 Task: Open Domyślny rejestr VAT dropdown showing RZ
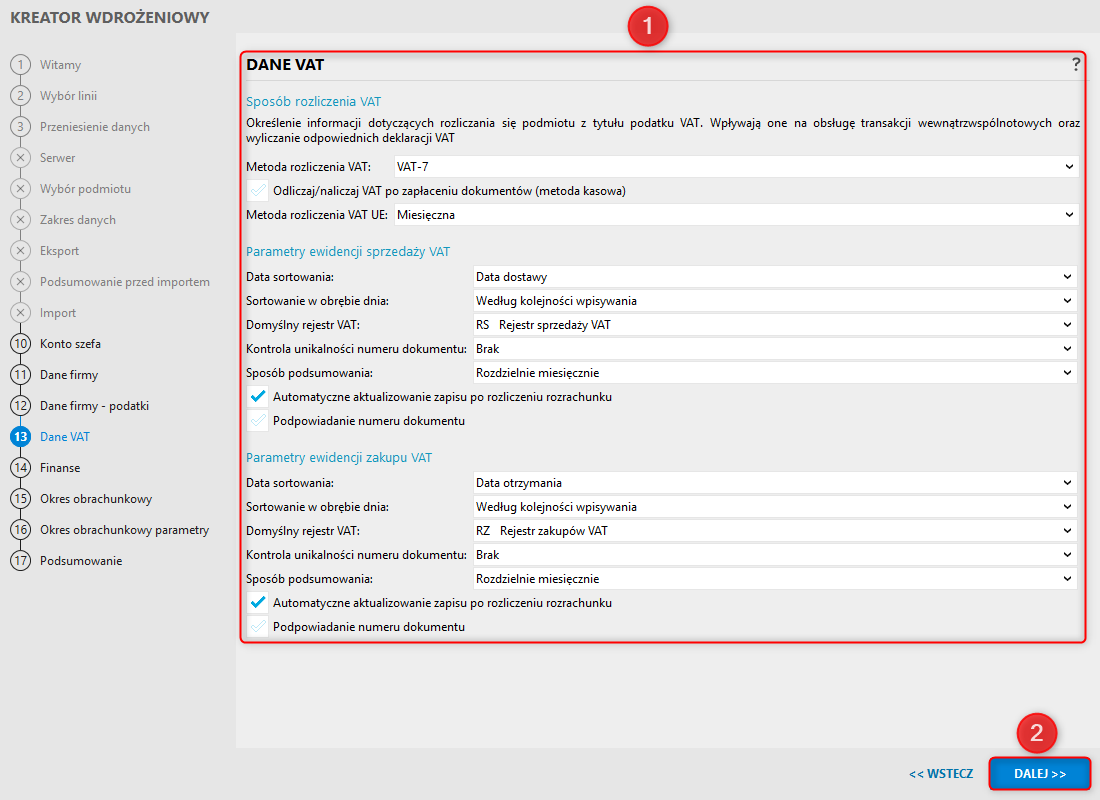pos(775,531)
